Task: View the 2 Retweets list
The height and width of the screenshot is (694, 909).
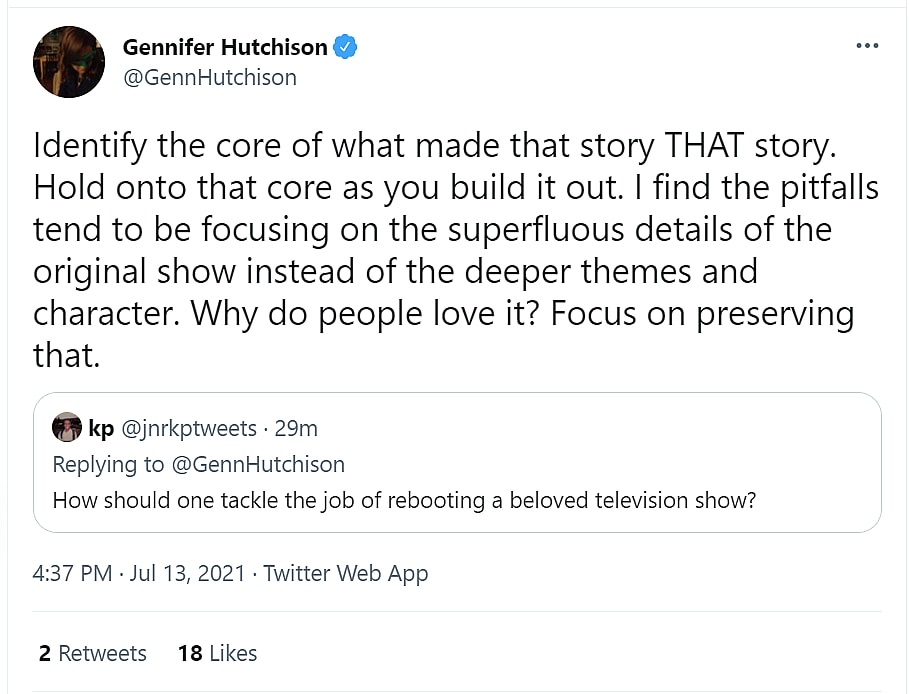Action: 93,653
